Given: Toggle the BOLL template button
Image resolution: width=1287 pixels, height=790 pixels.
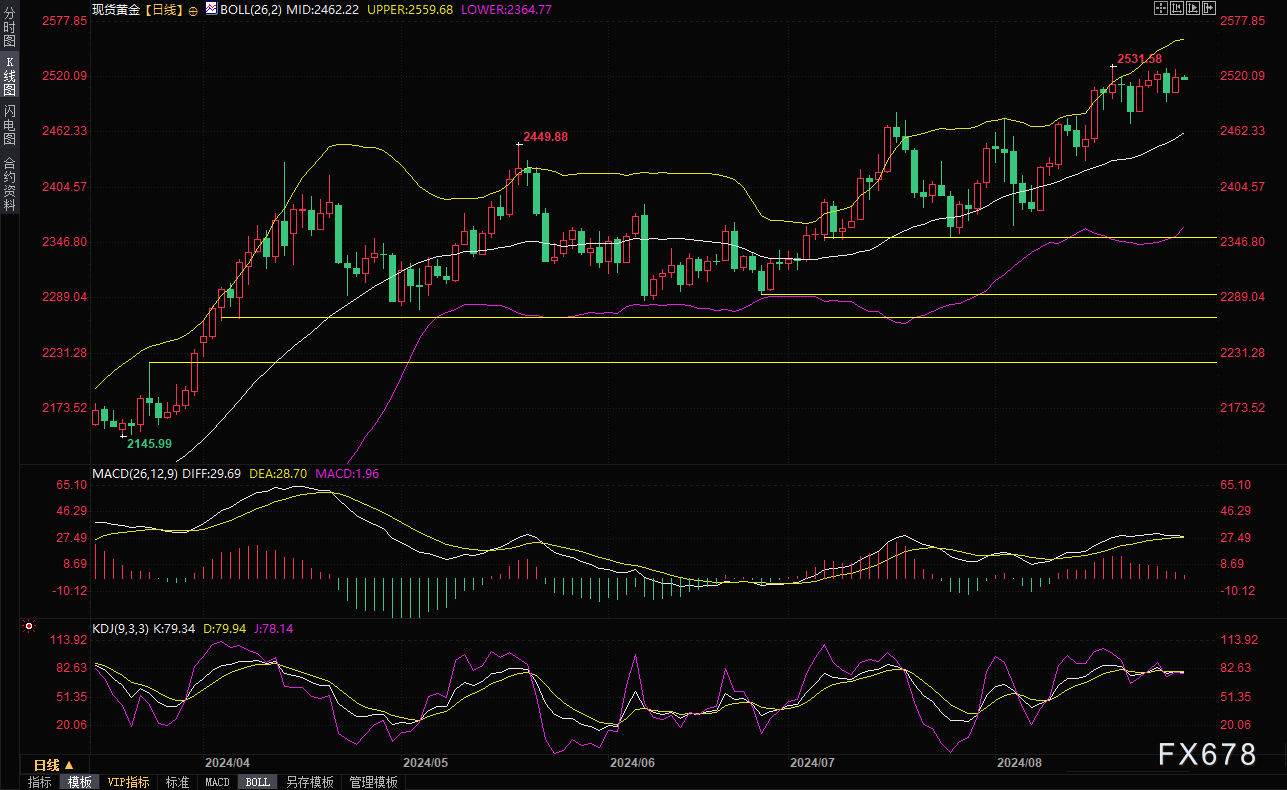Looking at the screenshot, I should click(x=257, y=782).
